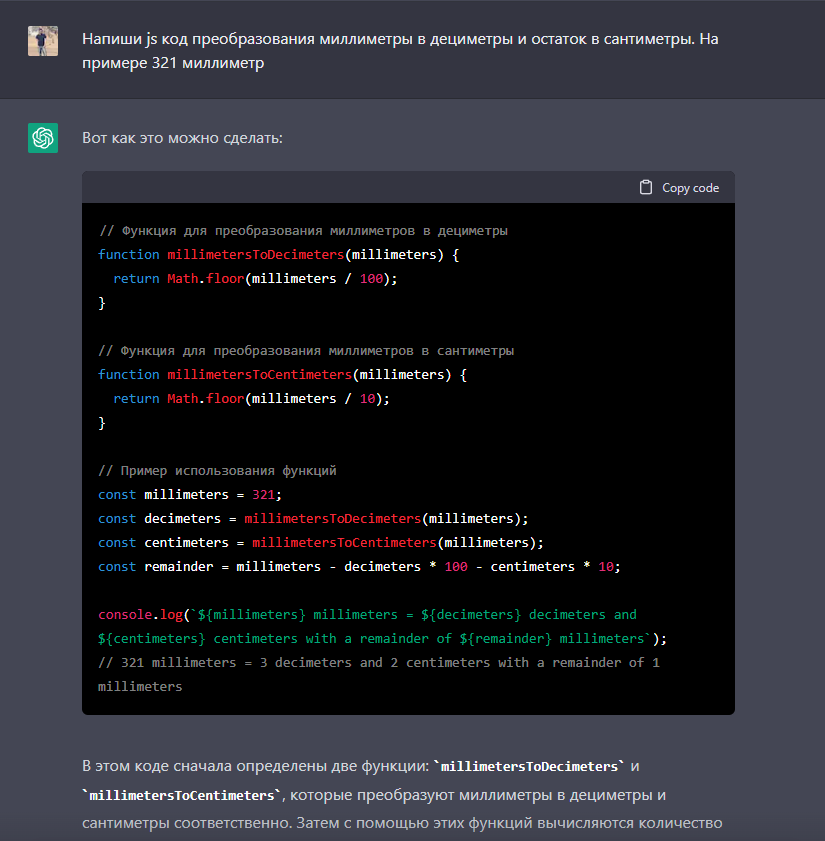The image size is (825, 841).
Task: Click the text 'Вот как это можно сделать:'
Action: tap(182, 138)
